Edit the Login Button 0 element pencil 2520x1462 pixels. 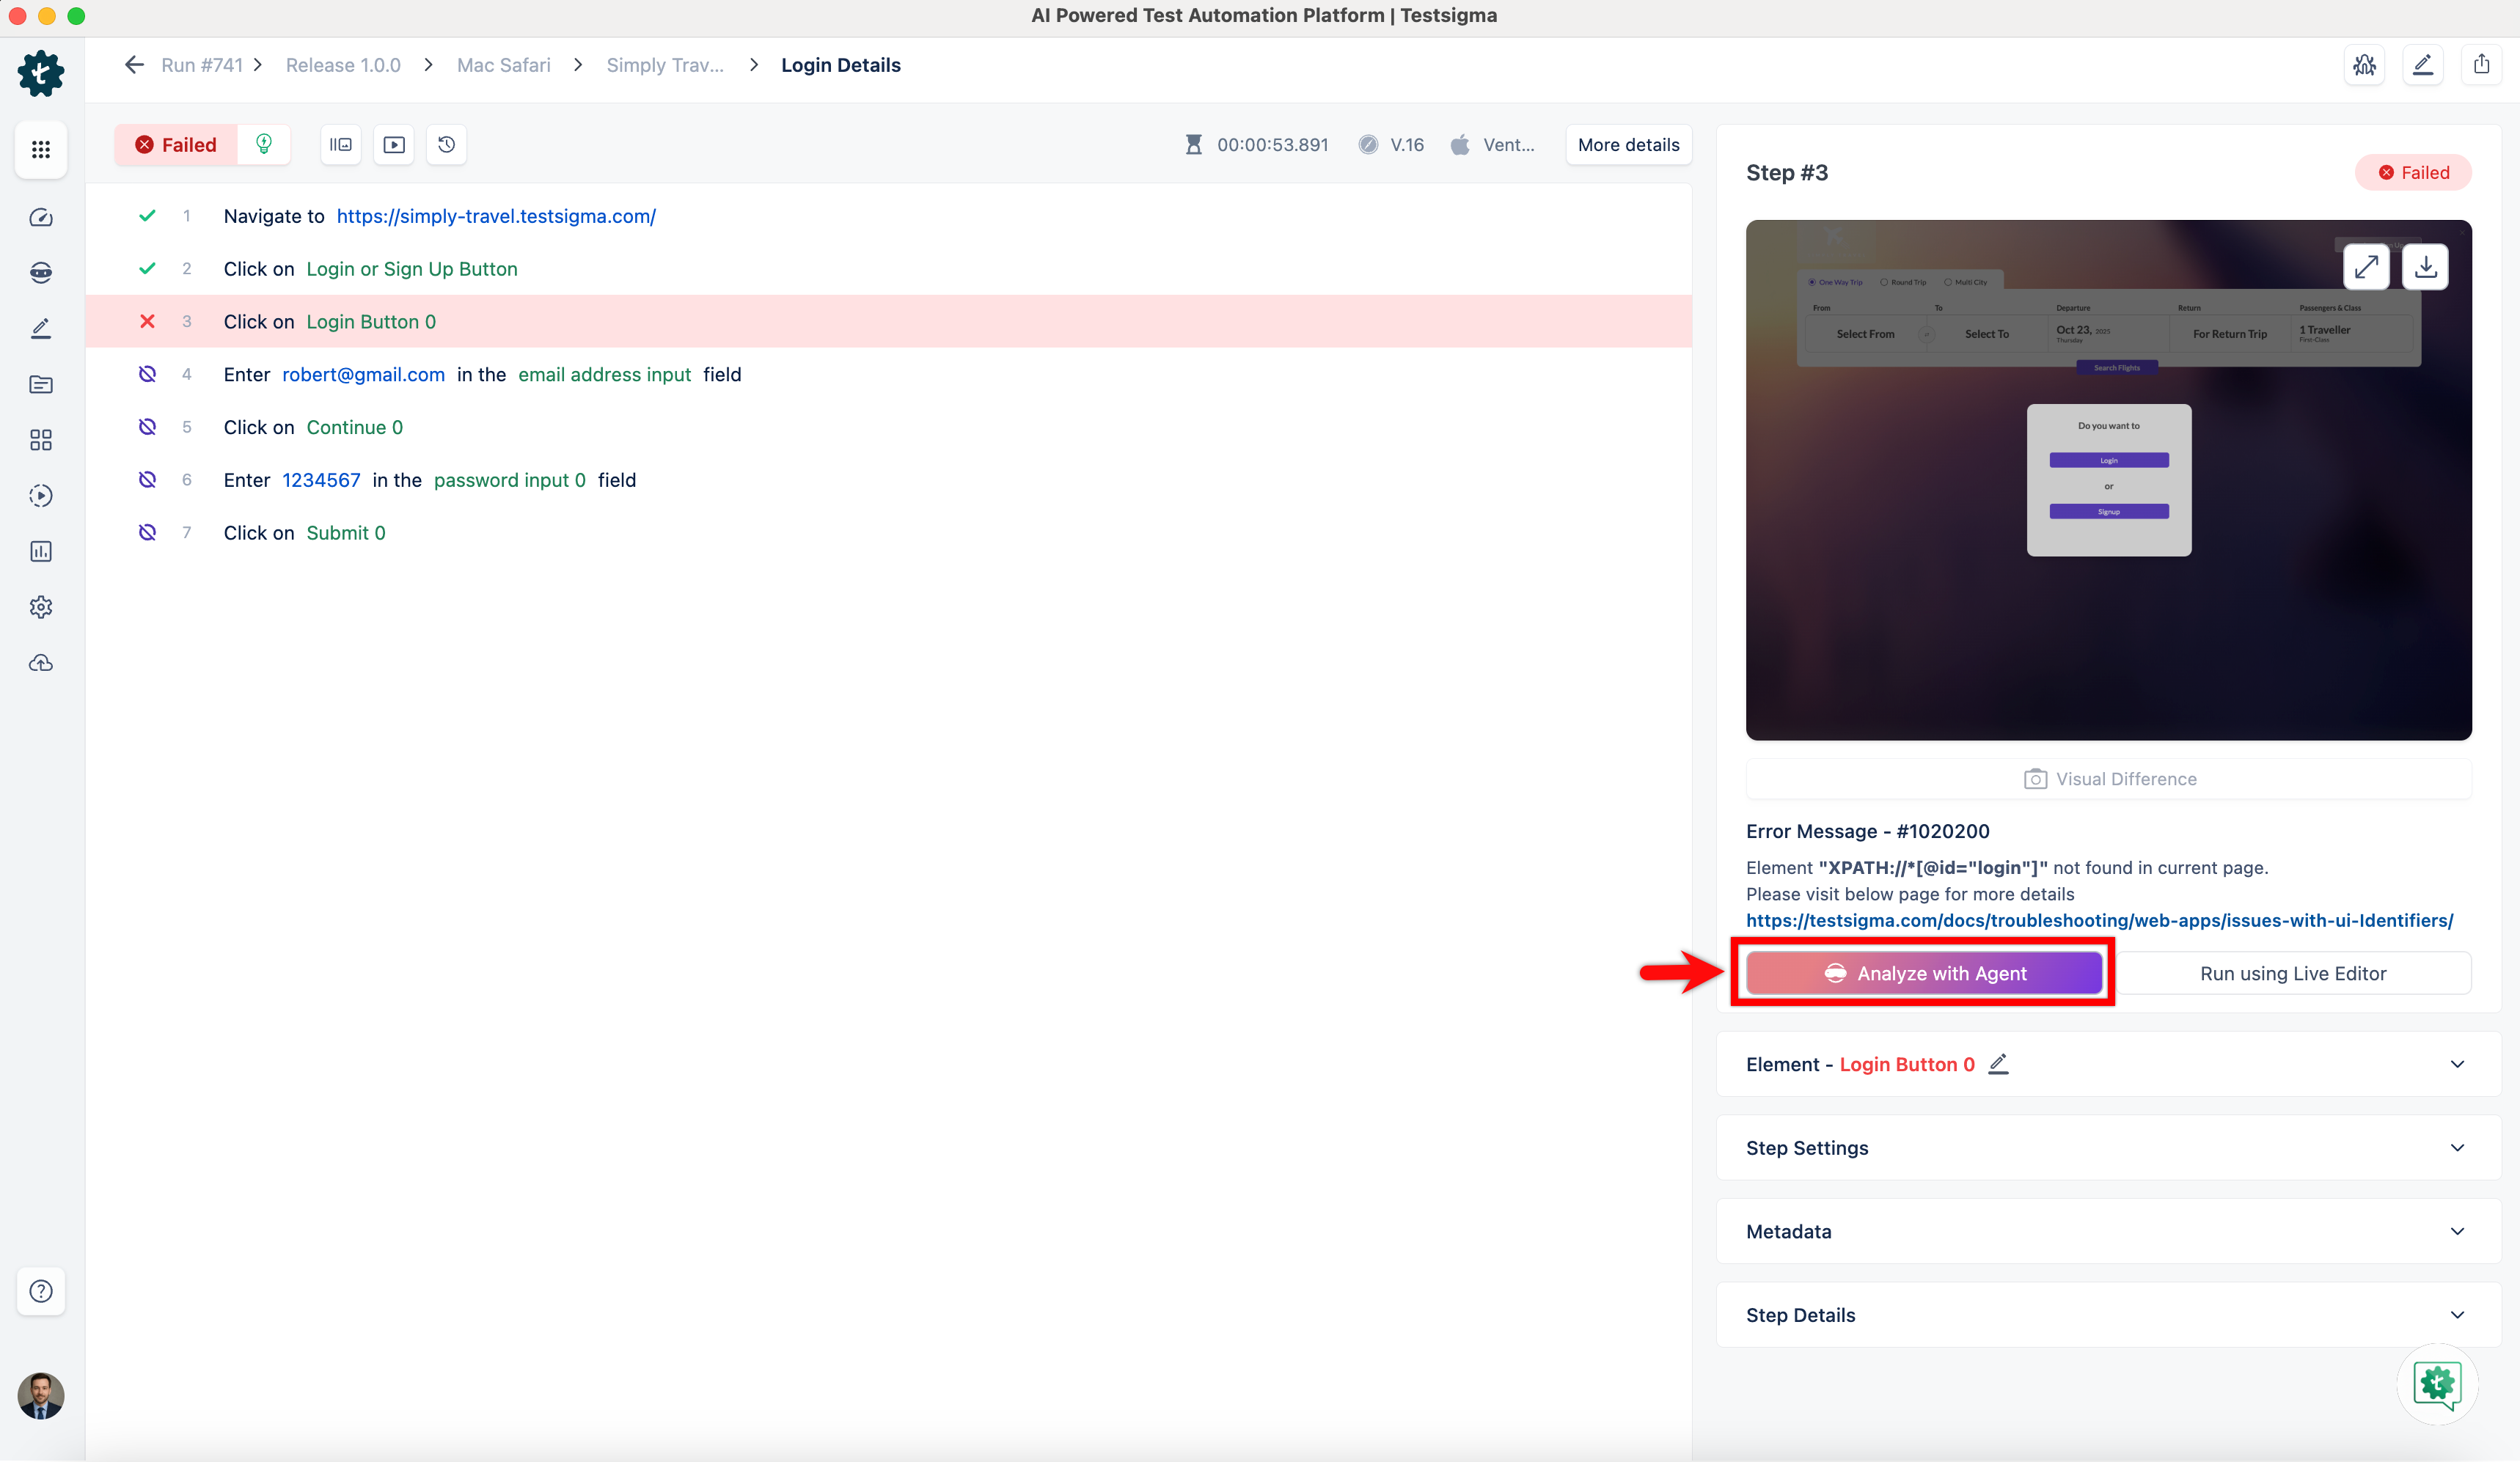[1998, 1064]
